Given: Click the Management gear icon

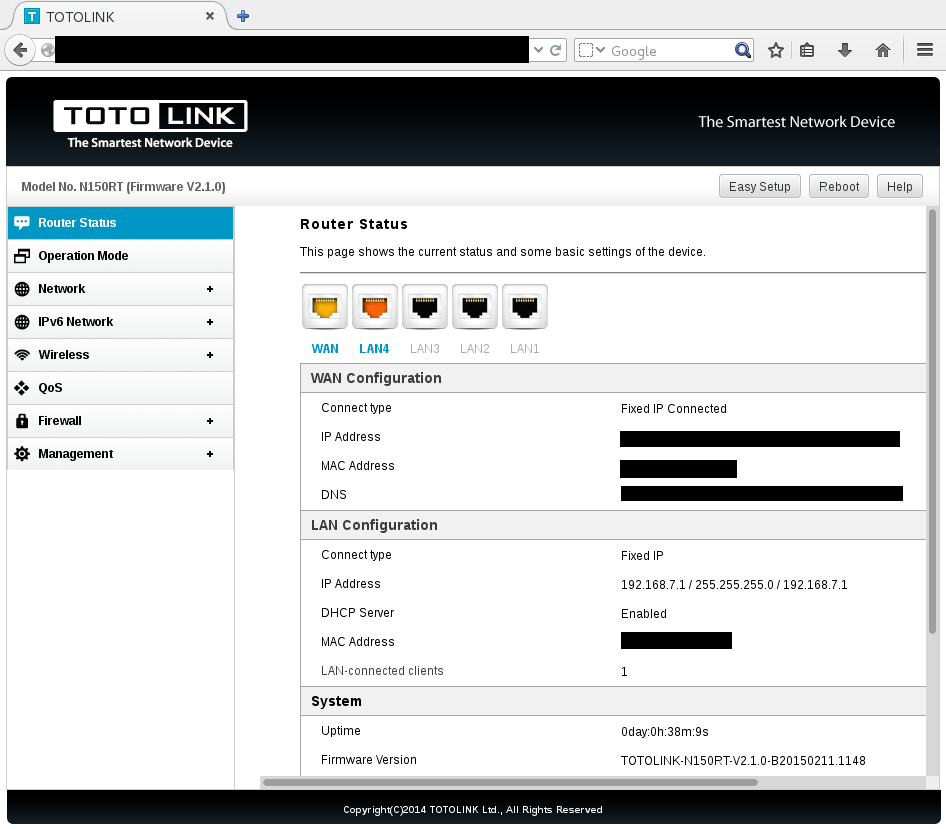Looking at the screenshot, I should pyautogui.click(x=22, y=454).
